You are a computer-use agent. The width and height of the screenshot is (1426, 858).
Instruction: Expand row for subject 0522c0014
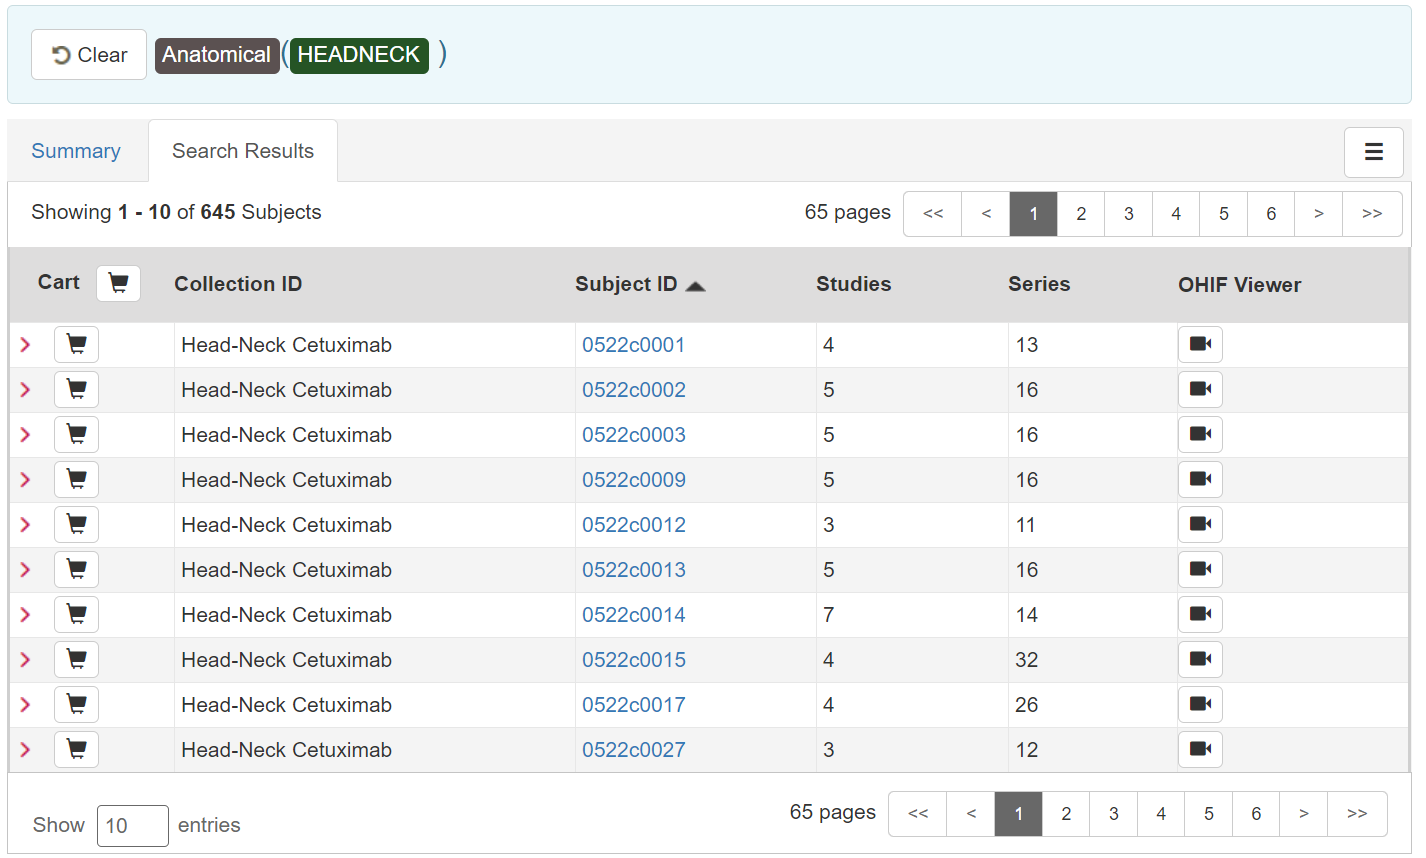point(26,615)
